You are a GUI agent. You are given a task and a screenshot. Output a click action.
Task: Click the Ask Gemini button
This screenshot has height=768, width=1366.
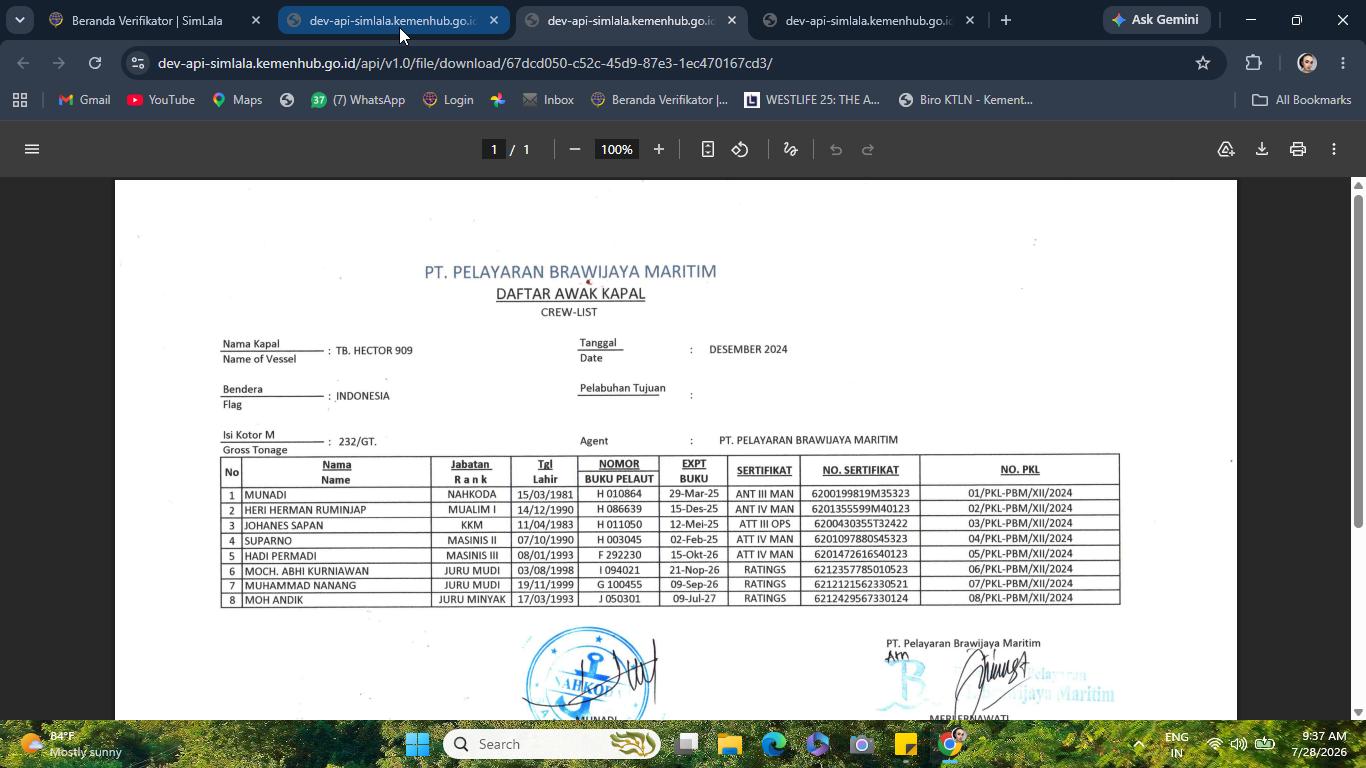point(1156,20)
